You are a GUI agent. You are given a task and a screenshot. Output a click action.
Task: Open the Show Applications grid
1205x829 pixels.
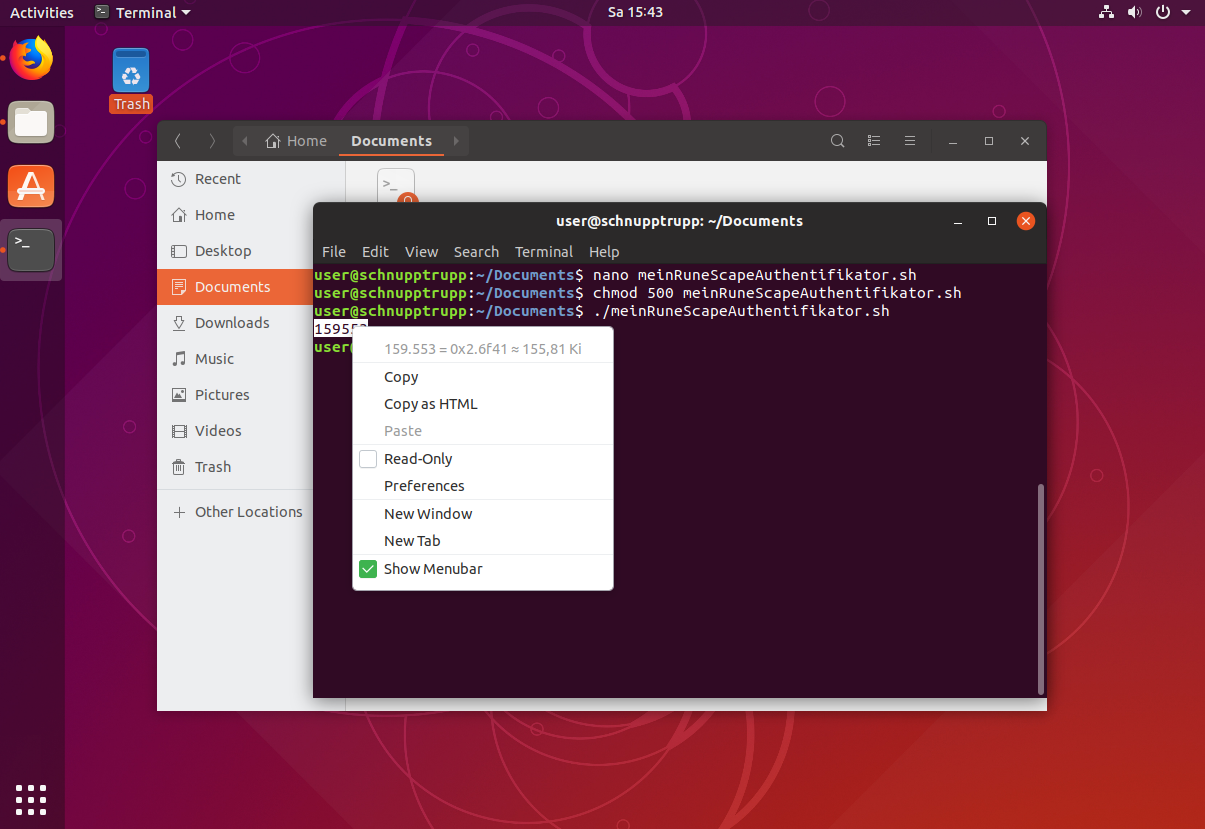coord(31,799)
